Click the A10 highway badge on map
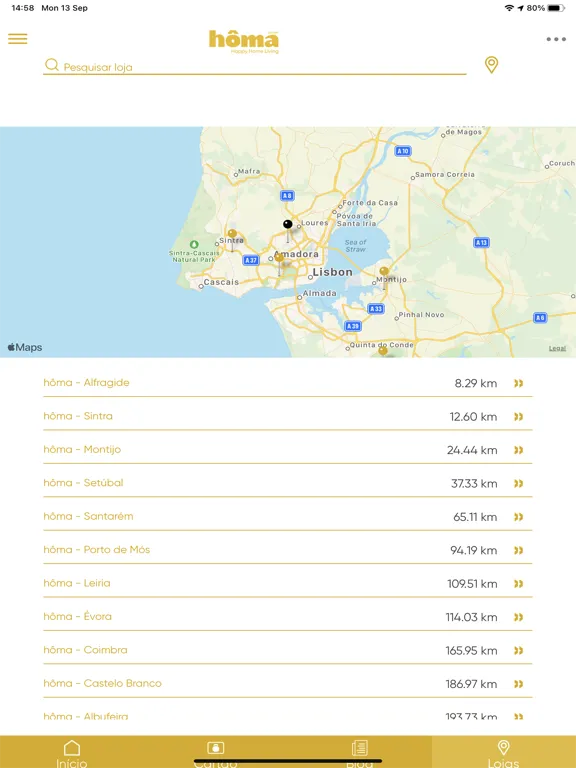This screenshot has width=576, height=768. [403, 151]
